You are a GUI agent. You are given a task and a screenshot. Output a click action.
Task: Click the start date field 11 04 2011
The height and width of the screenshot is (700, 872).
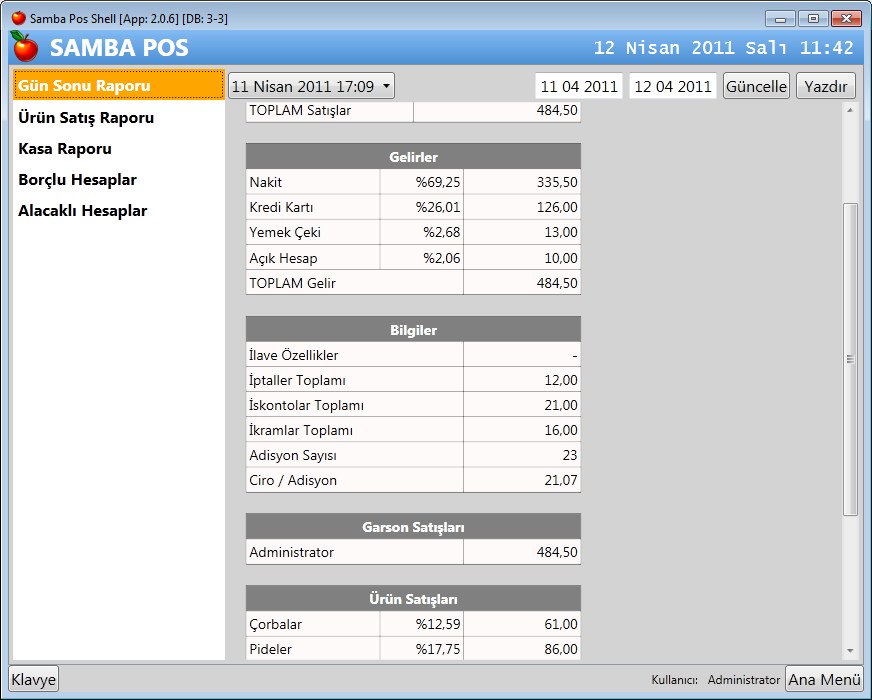point(578,86)
